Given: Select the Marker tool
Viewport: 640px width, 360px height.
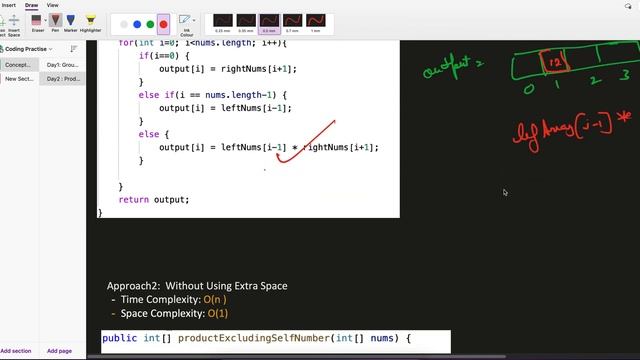Looking at the screenshot, I should click(x=71, y=23).
